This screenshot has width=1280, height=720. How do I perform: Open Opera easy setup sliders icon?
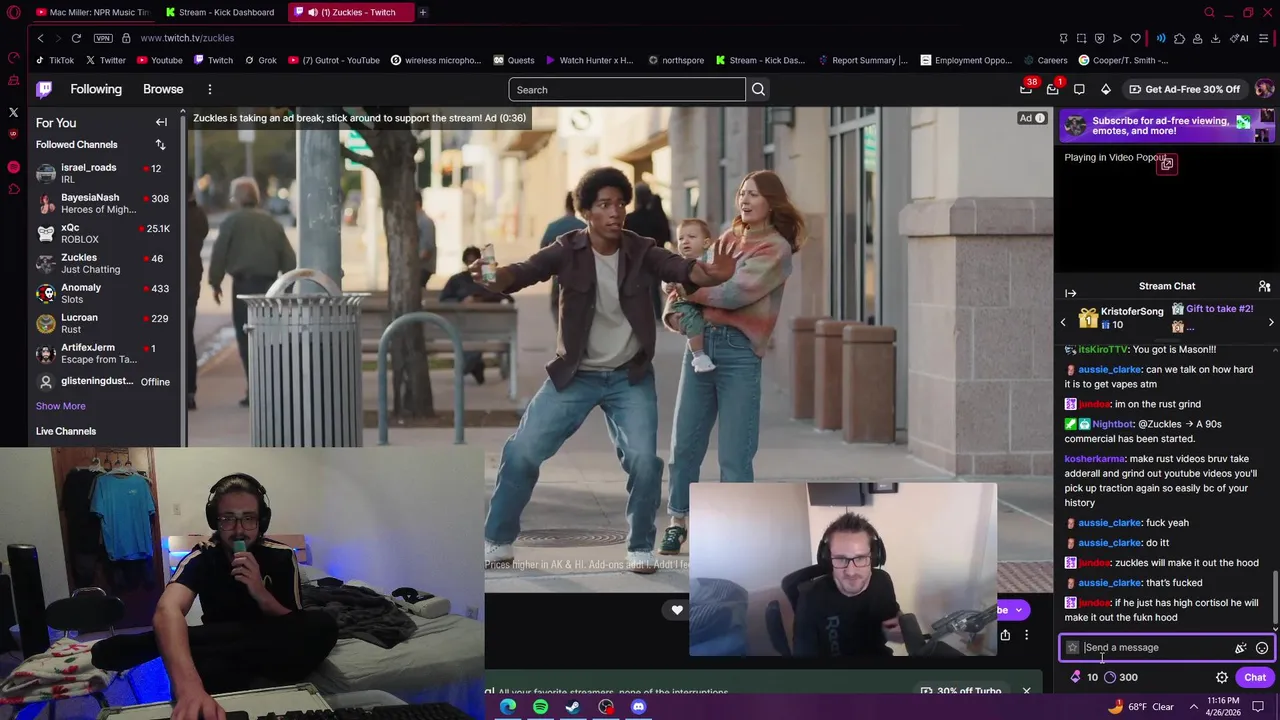(x=1264, y=38)
